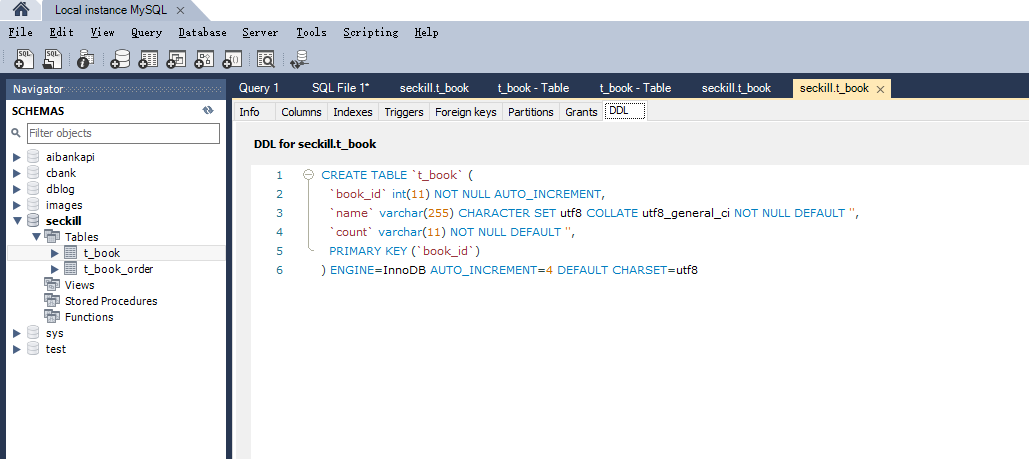Screen dimensions: 1029x459
Task: Collapse the seckill schema
Action: click(17, 221)
